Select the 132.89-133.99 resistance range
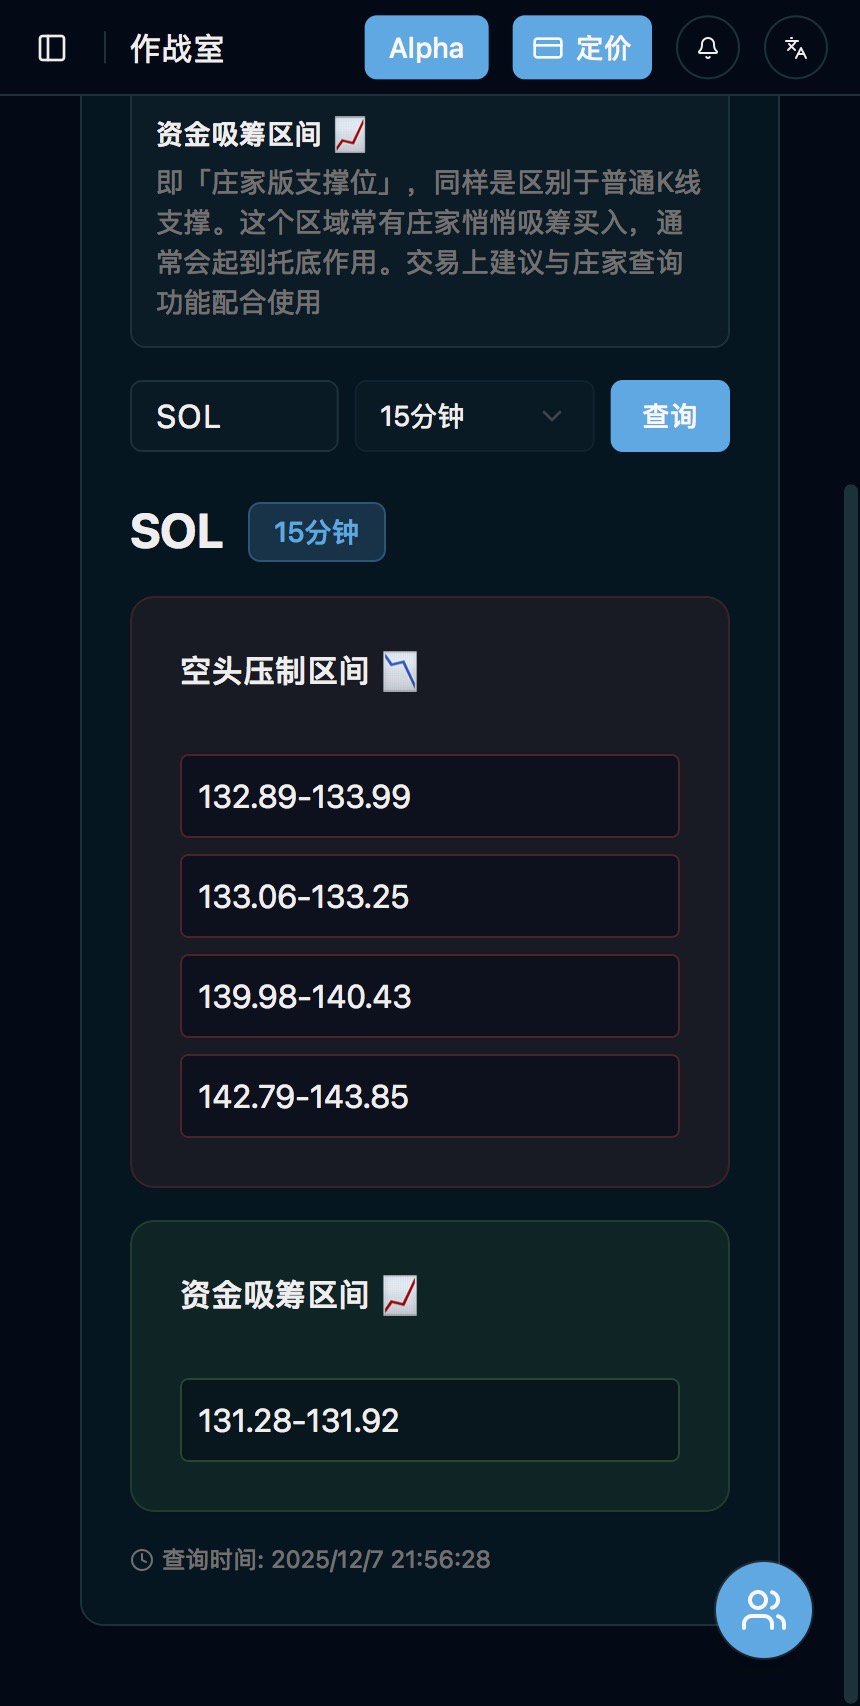The image size is (860, 1706). [430, 796]
